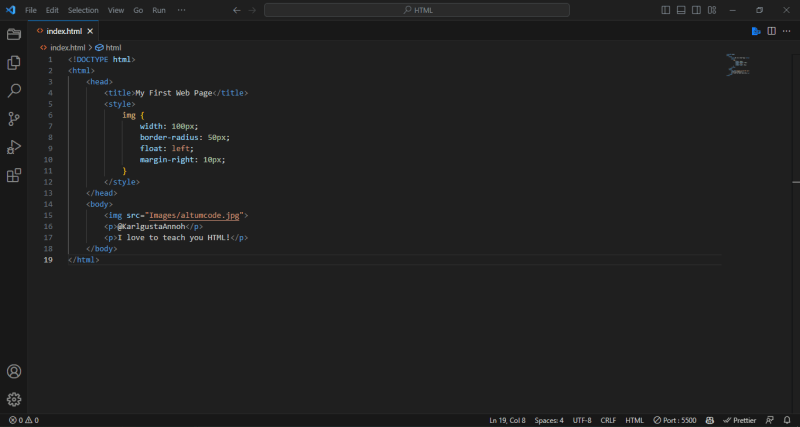This screenshot has height=427, width=800.
Task: Change indentation via Spaces: 4
Action: pyautogui.click(x=549, y=420)
